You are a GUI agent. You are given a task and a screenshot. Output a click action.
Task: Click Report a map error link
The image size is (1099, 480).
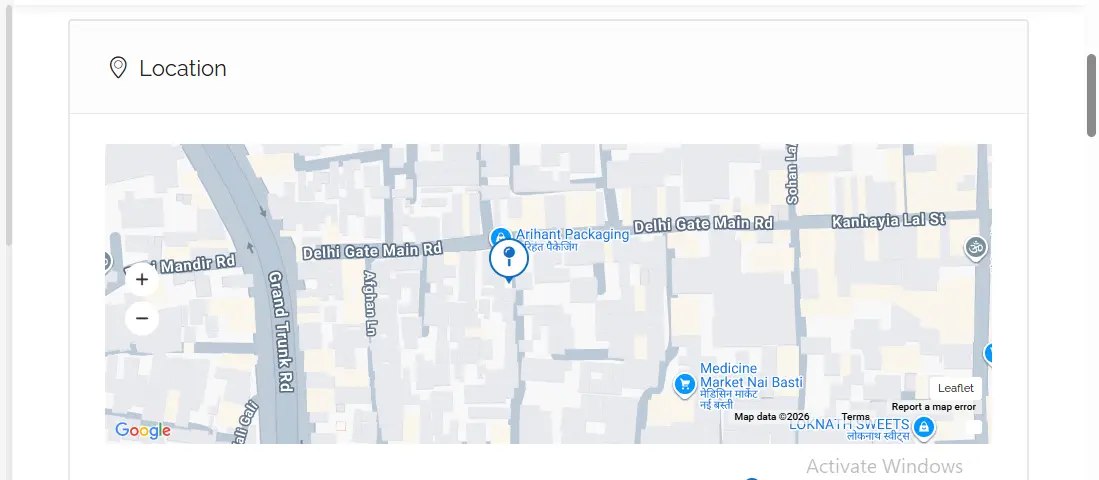933,407
